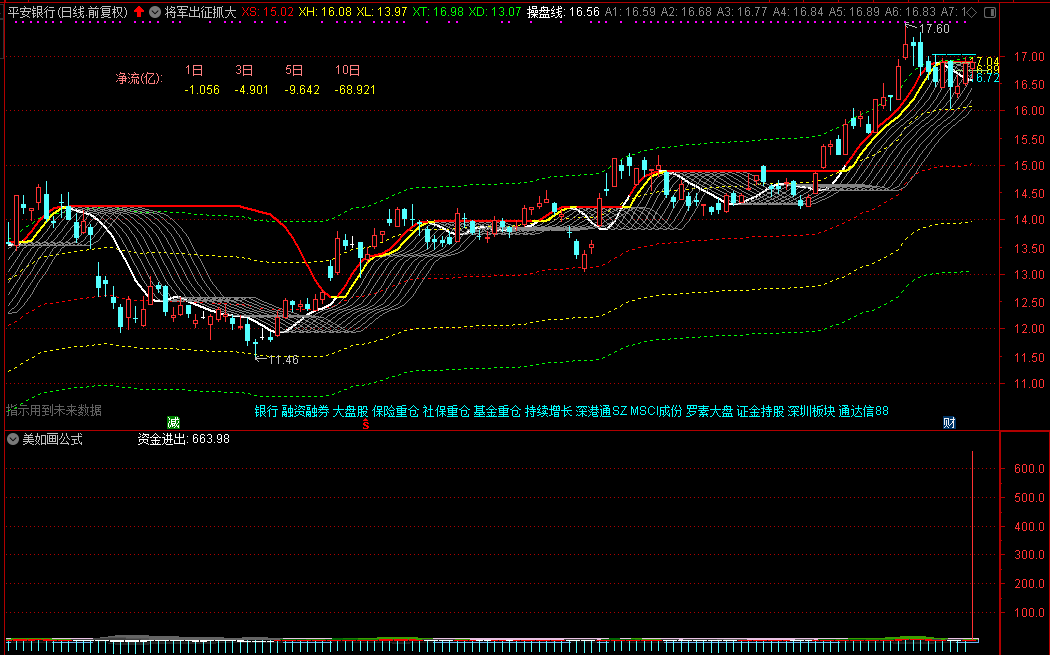Click the 3日 net flow value -4.901
Image resolution: width=1050 pixels, height=655 pixels.
(x=251, y=90)
